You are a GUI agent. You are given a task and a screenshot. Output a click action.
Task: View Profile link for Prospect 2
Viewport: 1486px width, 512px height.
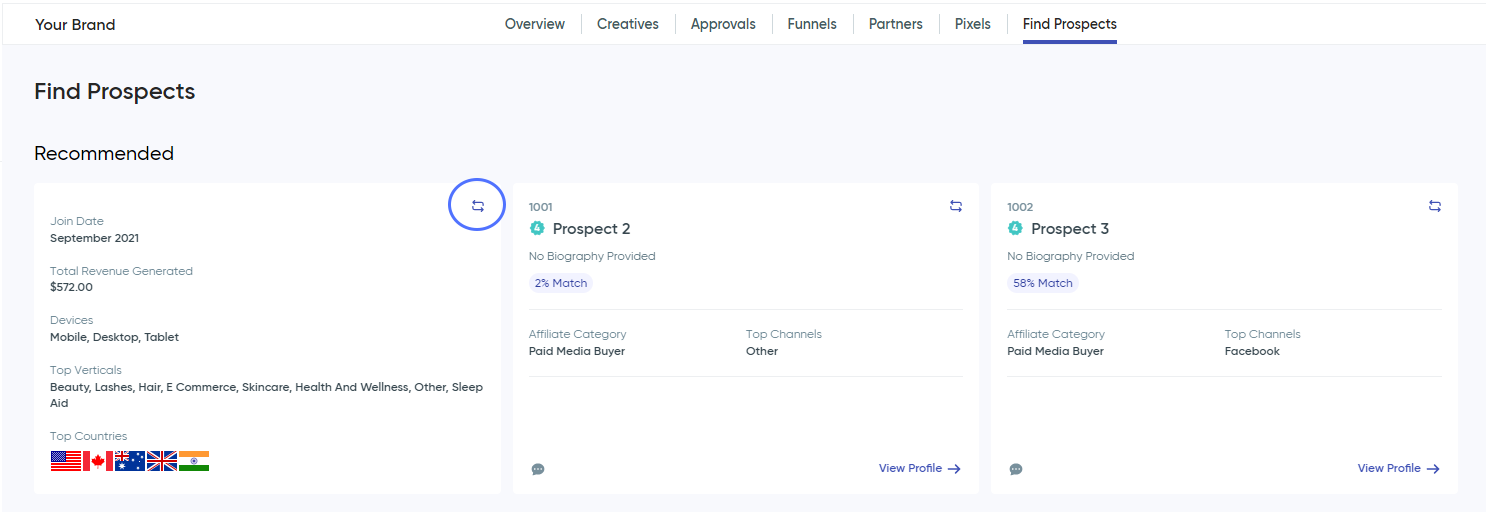click(920, 468)
